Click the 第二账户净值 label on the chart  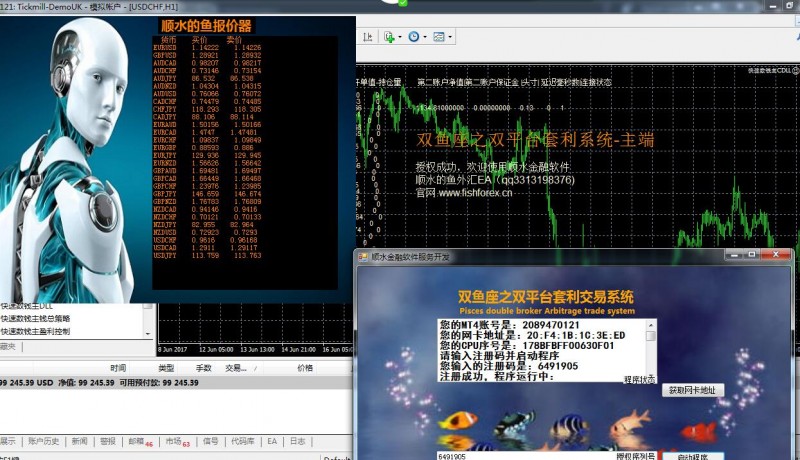(x=440, y=82)
